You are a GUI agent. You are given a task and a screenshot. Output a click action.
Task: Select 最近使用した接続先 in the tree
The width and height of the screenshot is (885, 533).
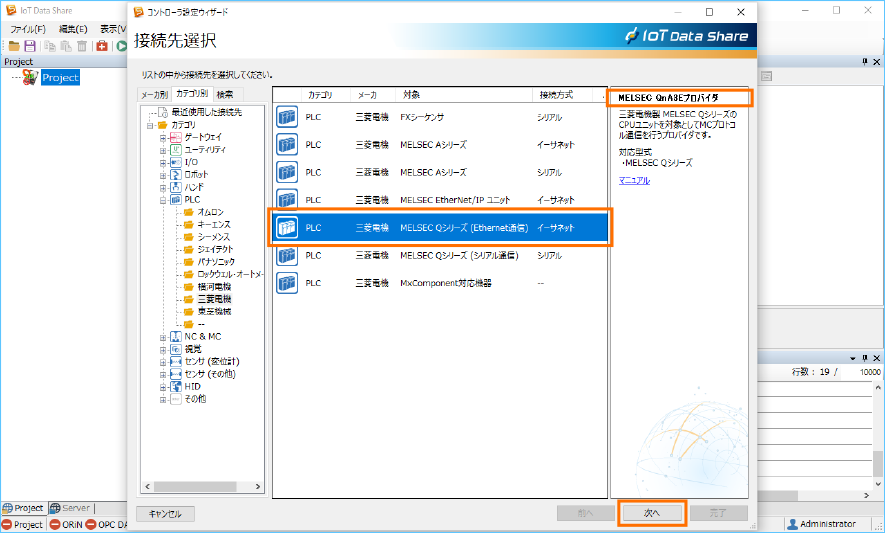click(207, 112)
